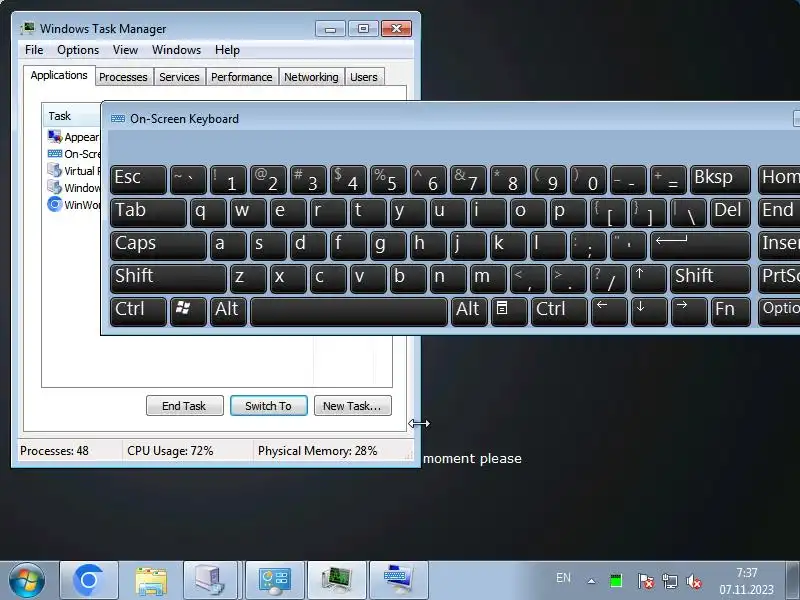Click the End Task button
800x600 pixels.
pos(185,406)
